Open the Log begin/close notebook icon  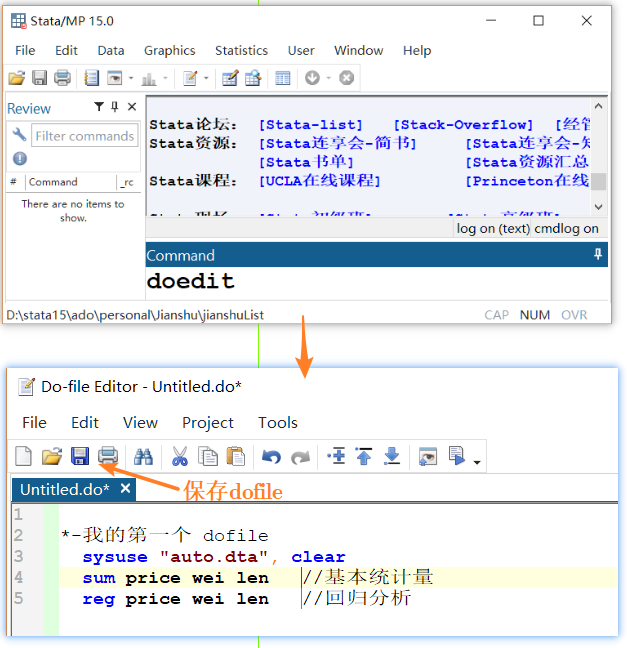(91, 78)
